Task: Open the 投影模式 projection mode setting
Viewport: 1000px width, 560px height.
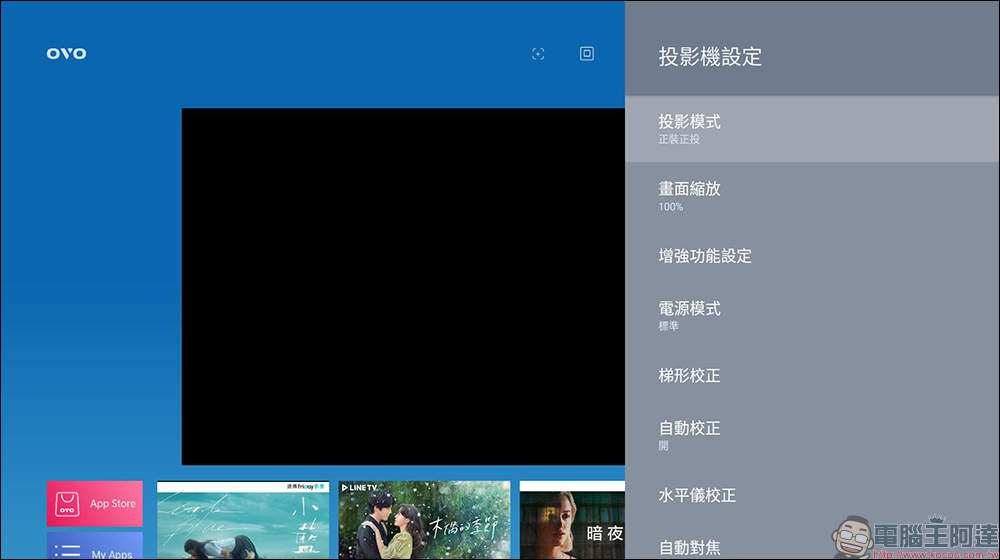Action: [x=812, y=129]
